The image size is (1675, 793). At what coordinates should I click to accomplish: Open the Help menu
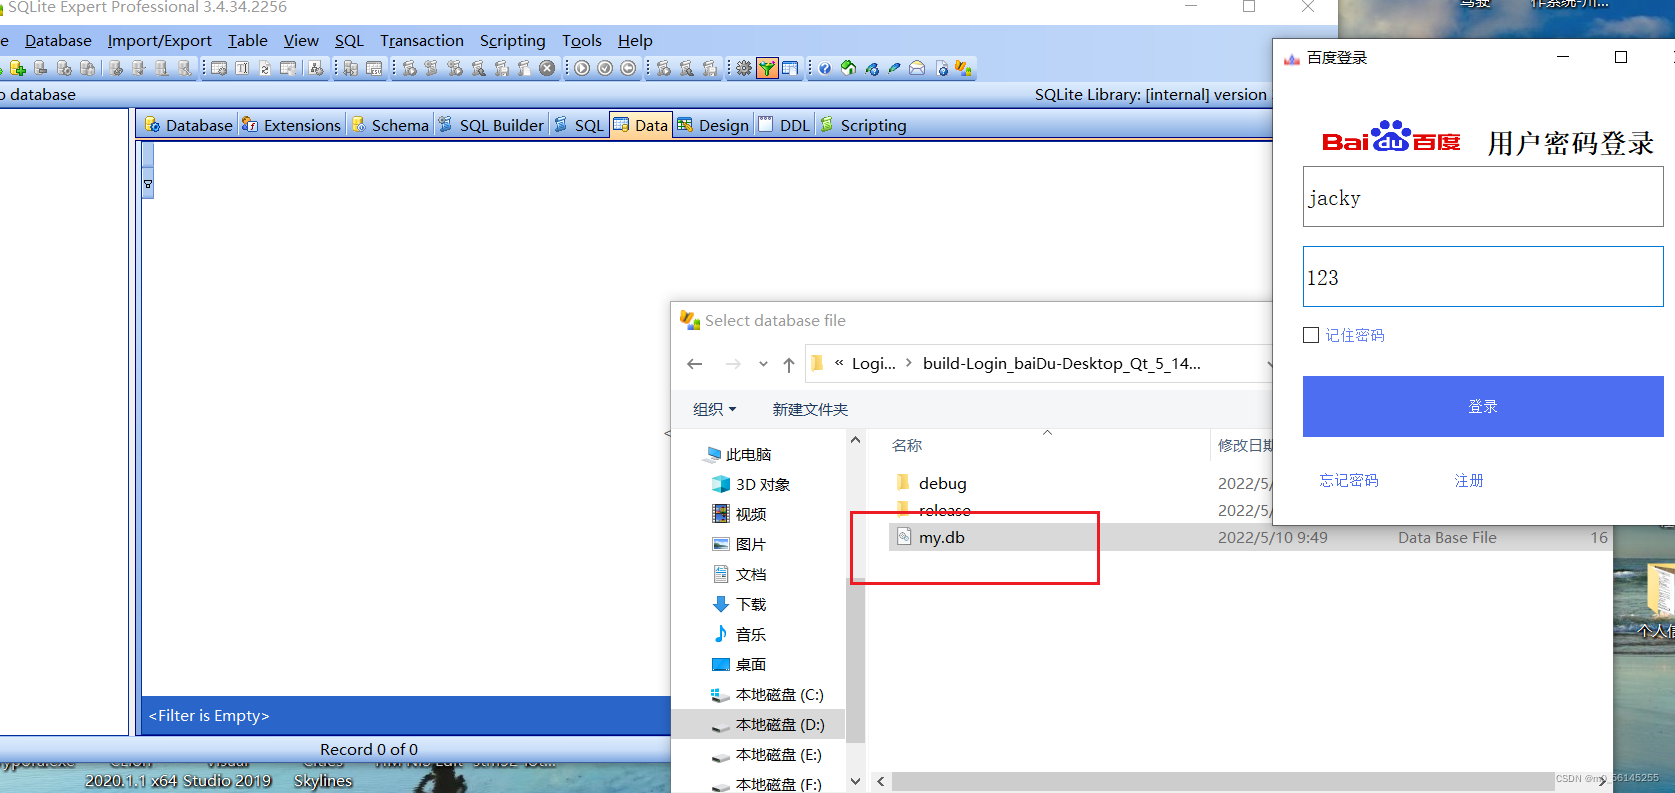click(635, 40)
